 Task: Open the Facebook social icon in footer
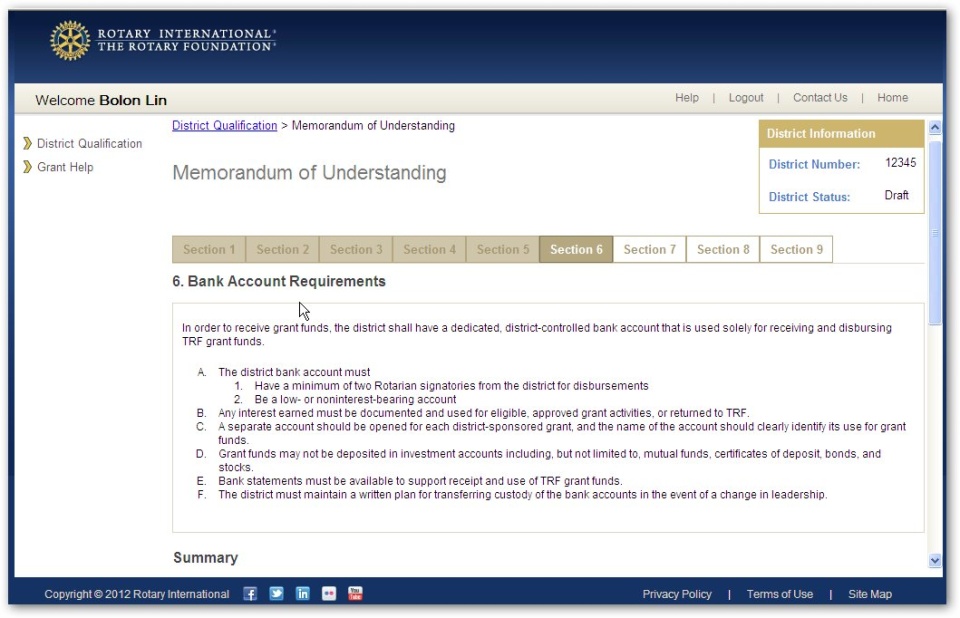click(250, 594)
